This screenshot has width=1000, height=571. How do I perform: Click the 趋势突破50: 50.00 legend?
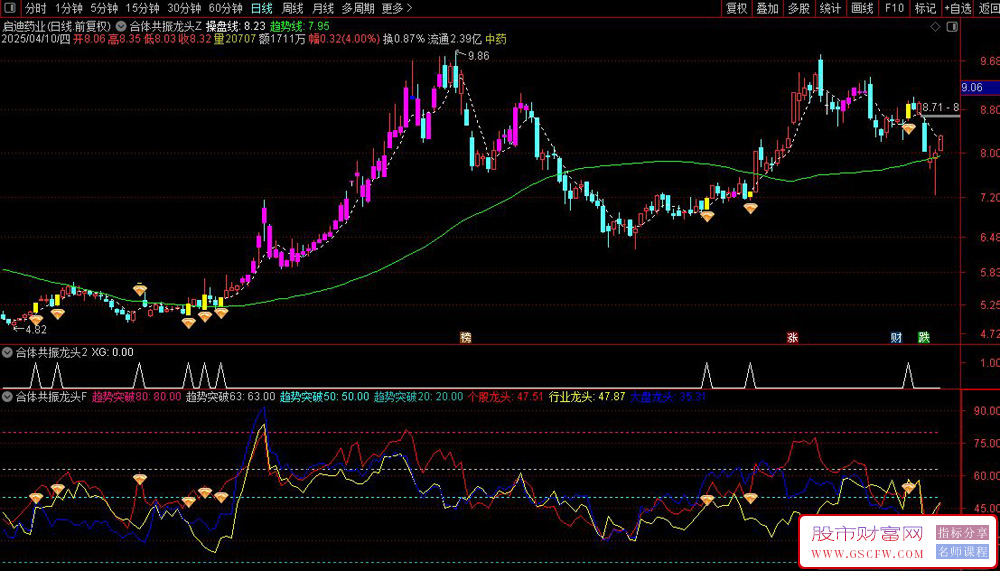(325, 396)
